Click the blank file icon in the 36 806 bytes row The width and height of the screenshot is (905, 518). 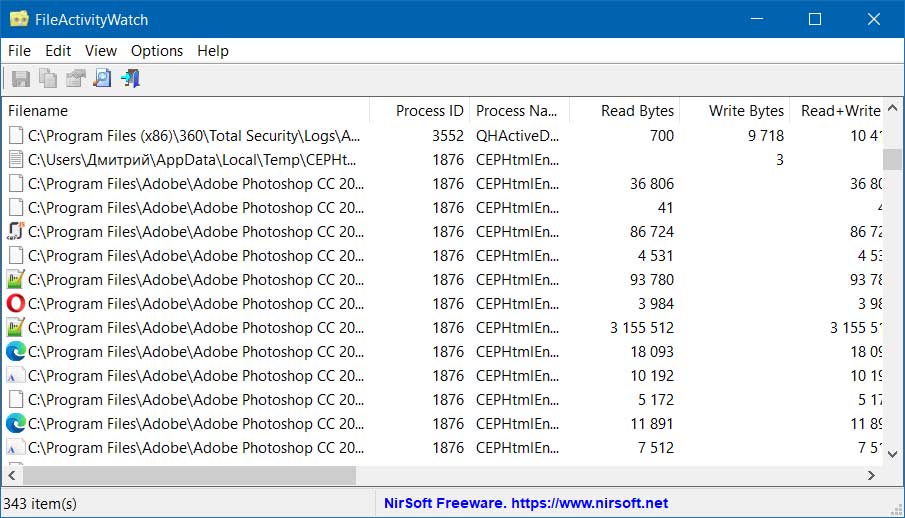click(x=16, y=184)
